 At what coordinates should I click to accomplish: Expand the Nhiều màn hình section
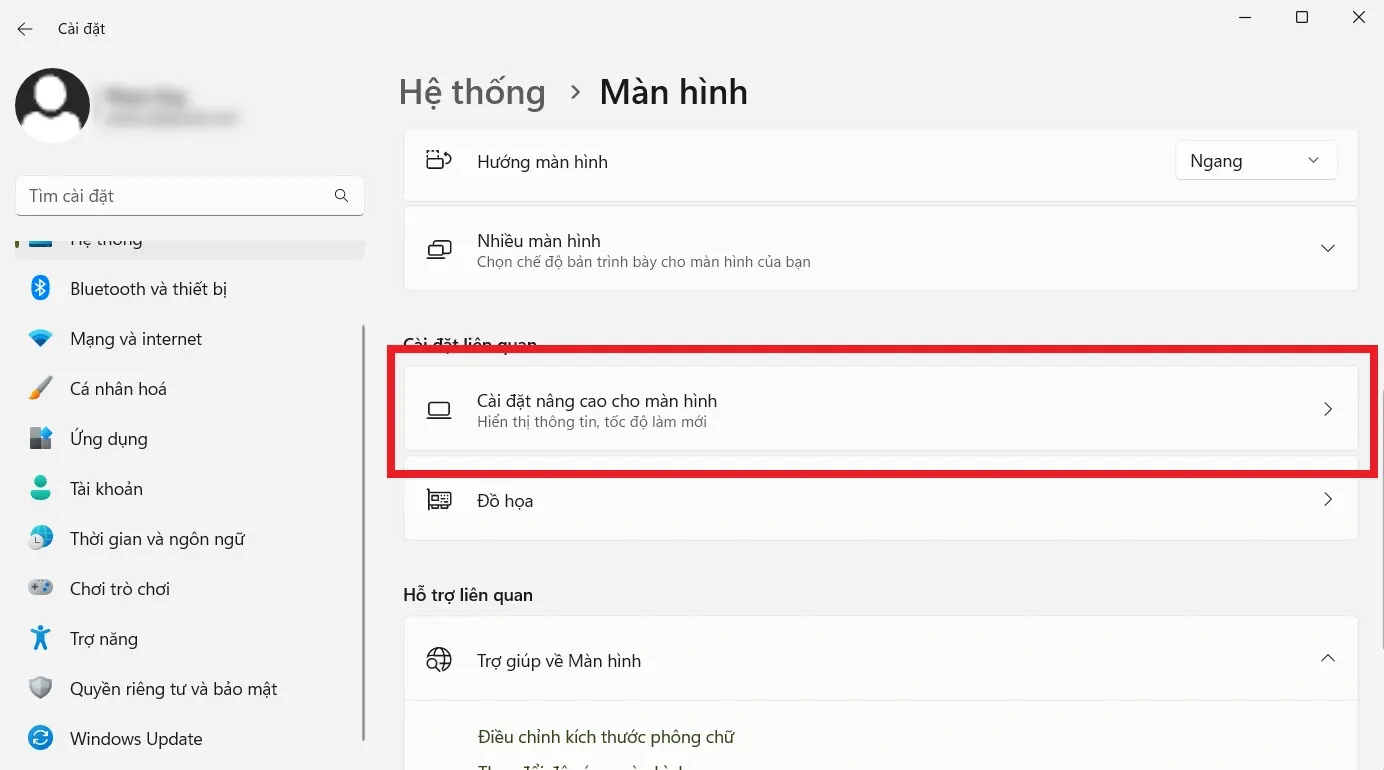(x=1327, y=249)
